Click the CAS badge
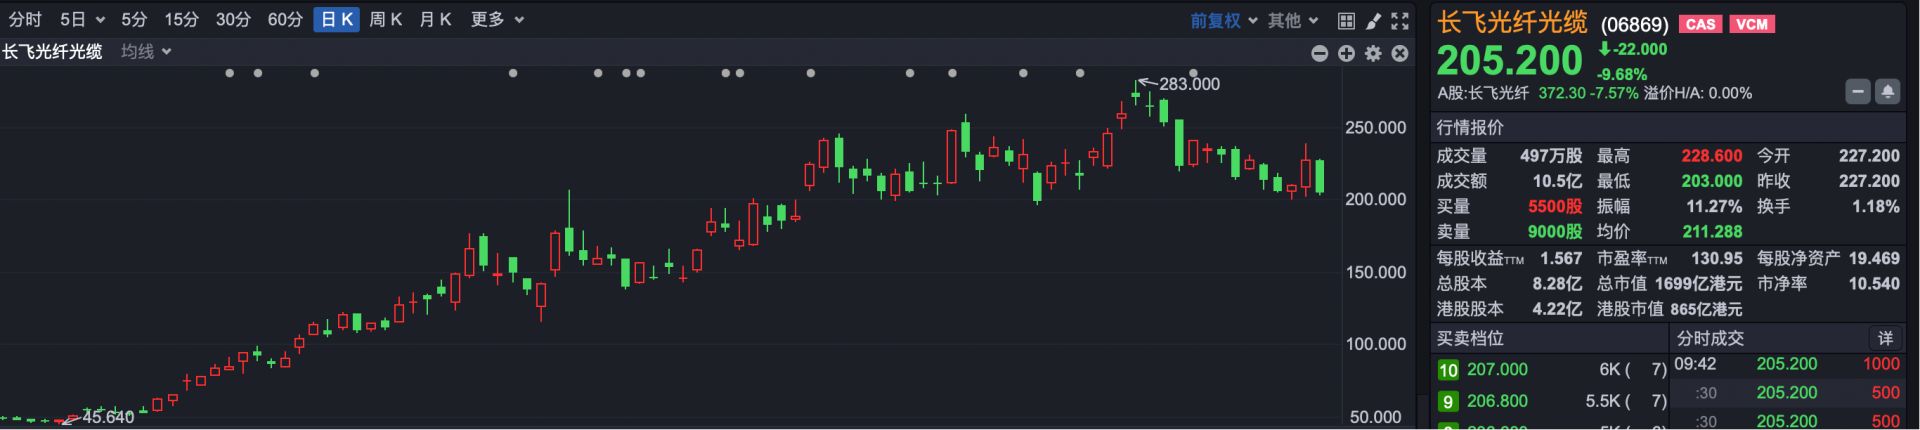This screenshot has width=1920, height=430. click(1700, 24)
